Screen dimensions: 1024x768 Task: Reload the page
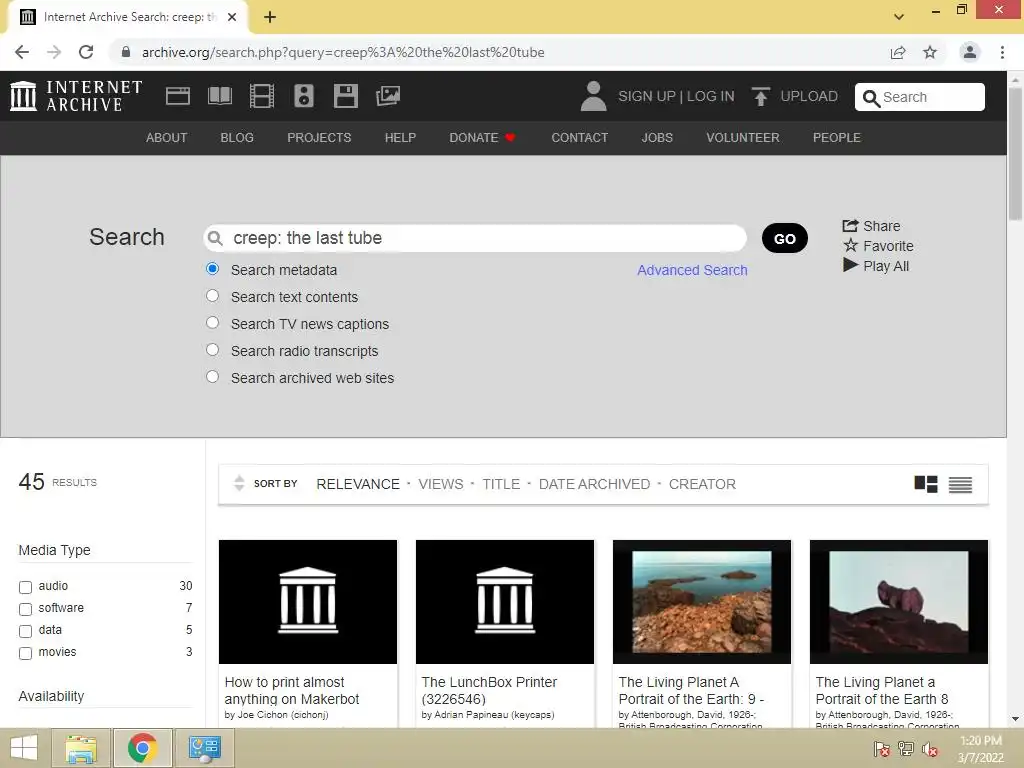86,52
